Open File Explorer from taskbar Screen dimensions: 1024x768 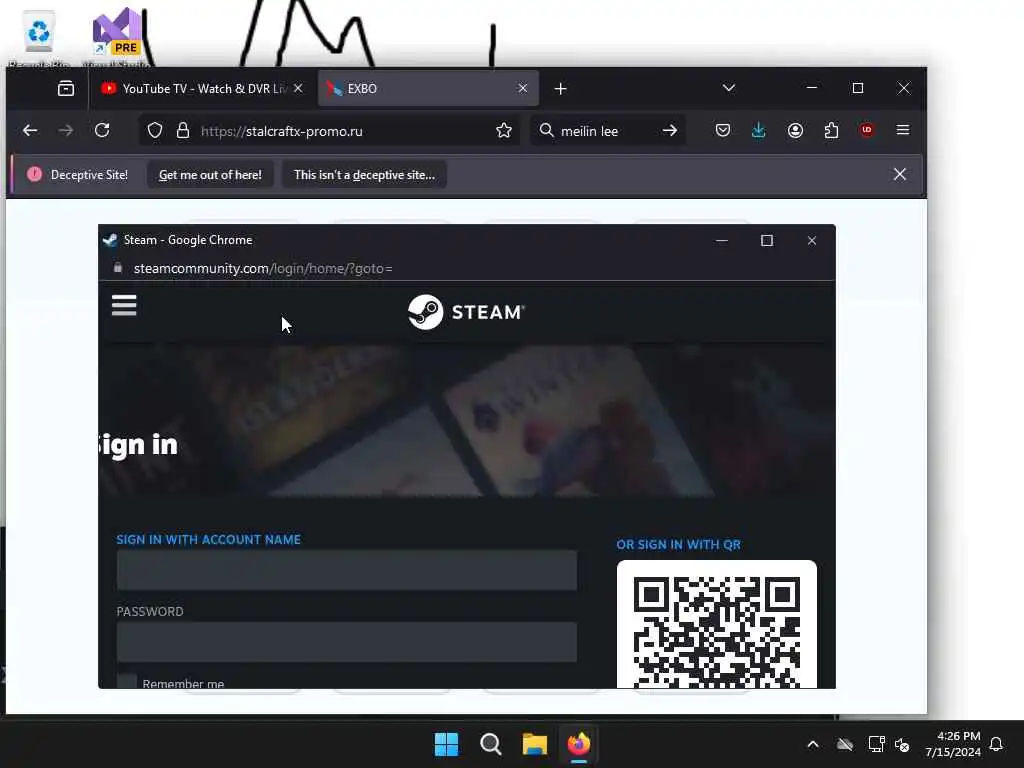[x=534, y=744]
